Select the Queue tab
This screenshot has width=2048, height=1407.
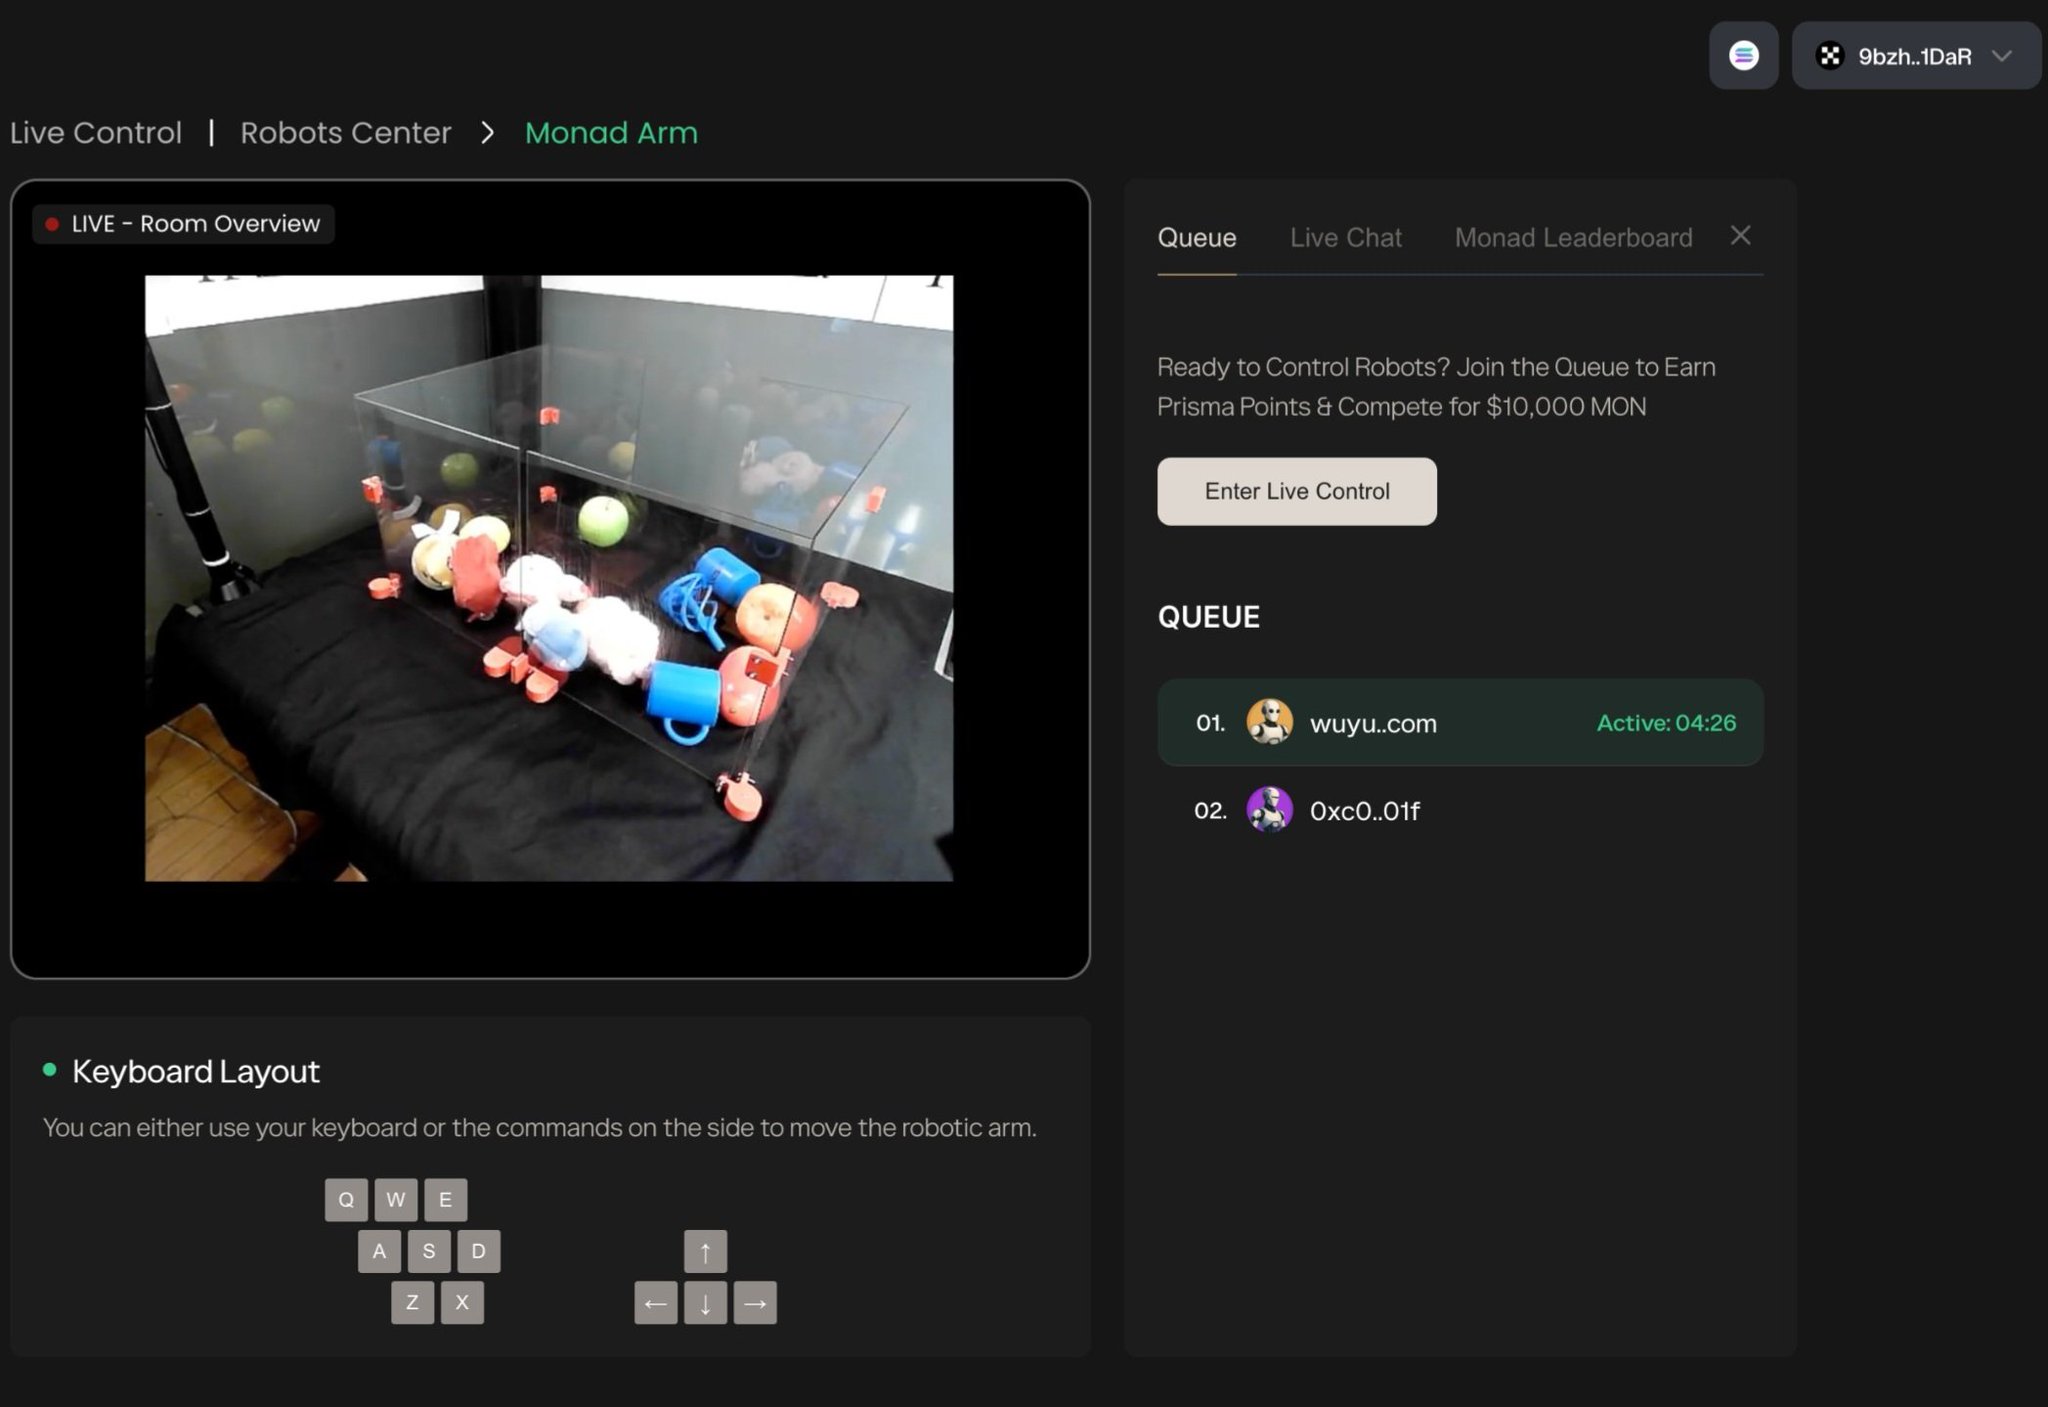(x=1197, y=238)
